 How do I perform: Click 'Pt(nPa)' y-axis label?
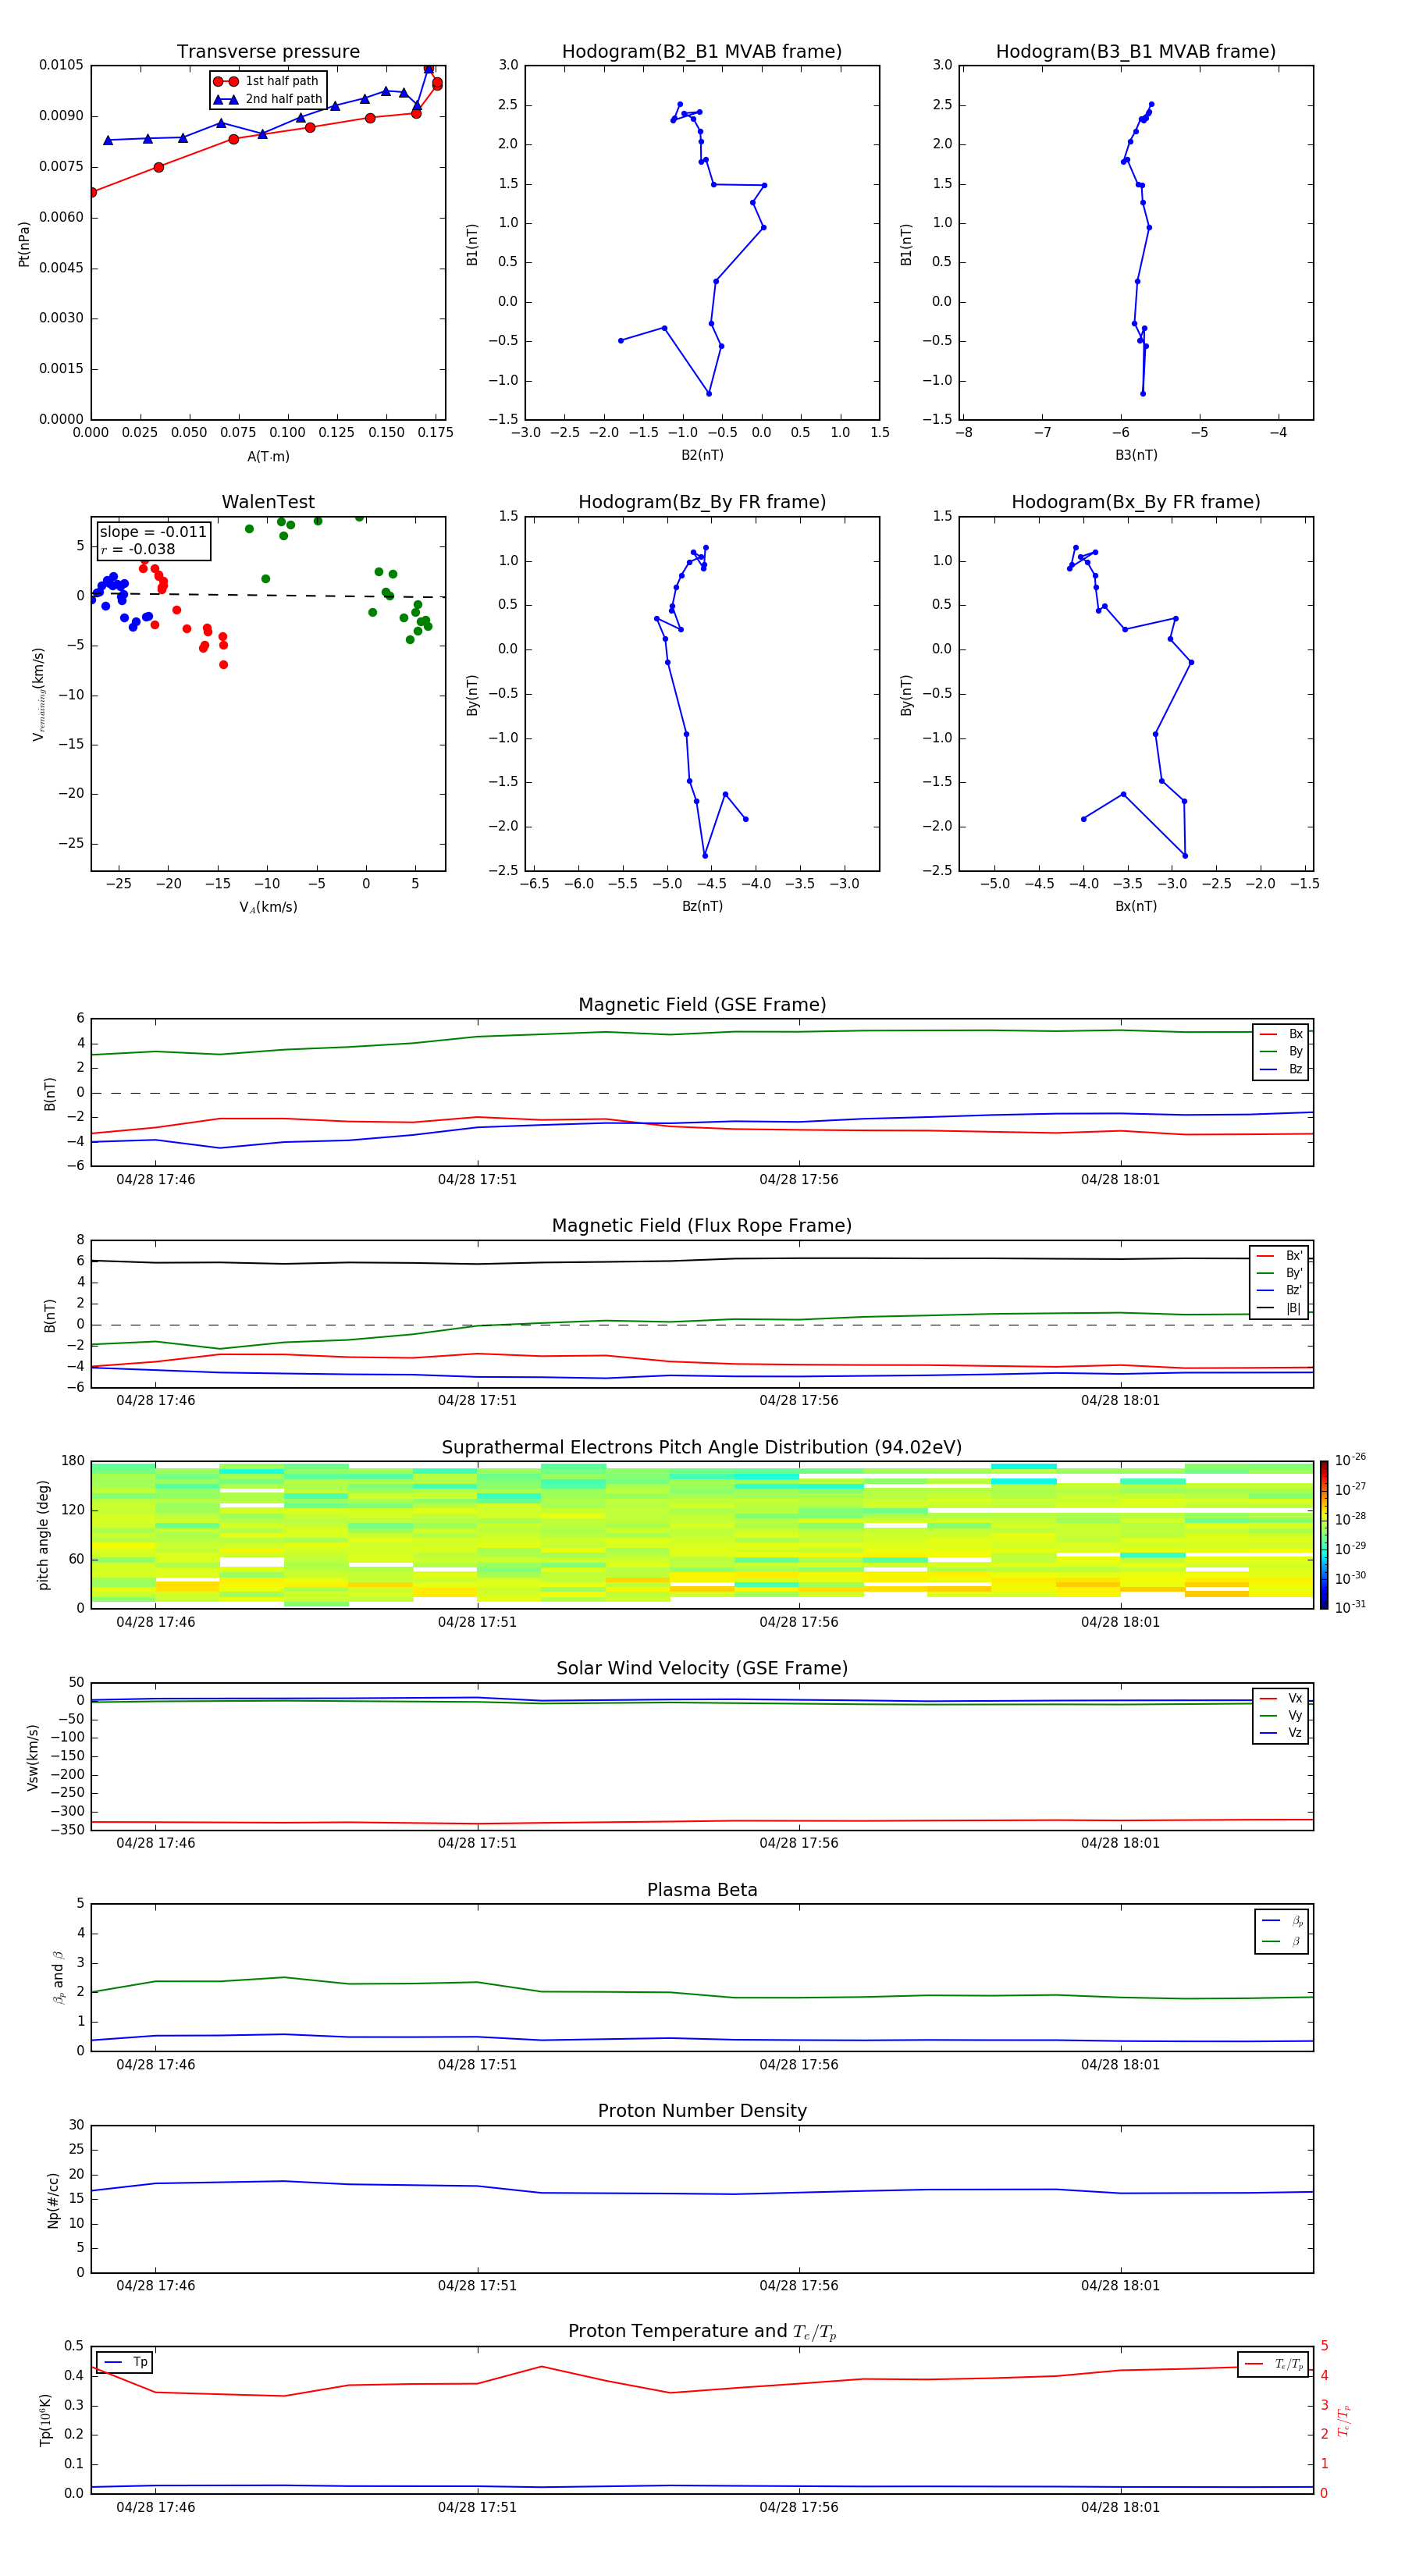(x=24, y=244)
